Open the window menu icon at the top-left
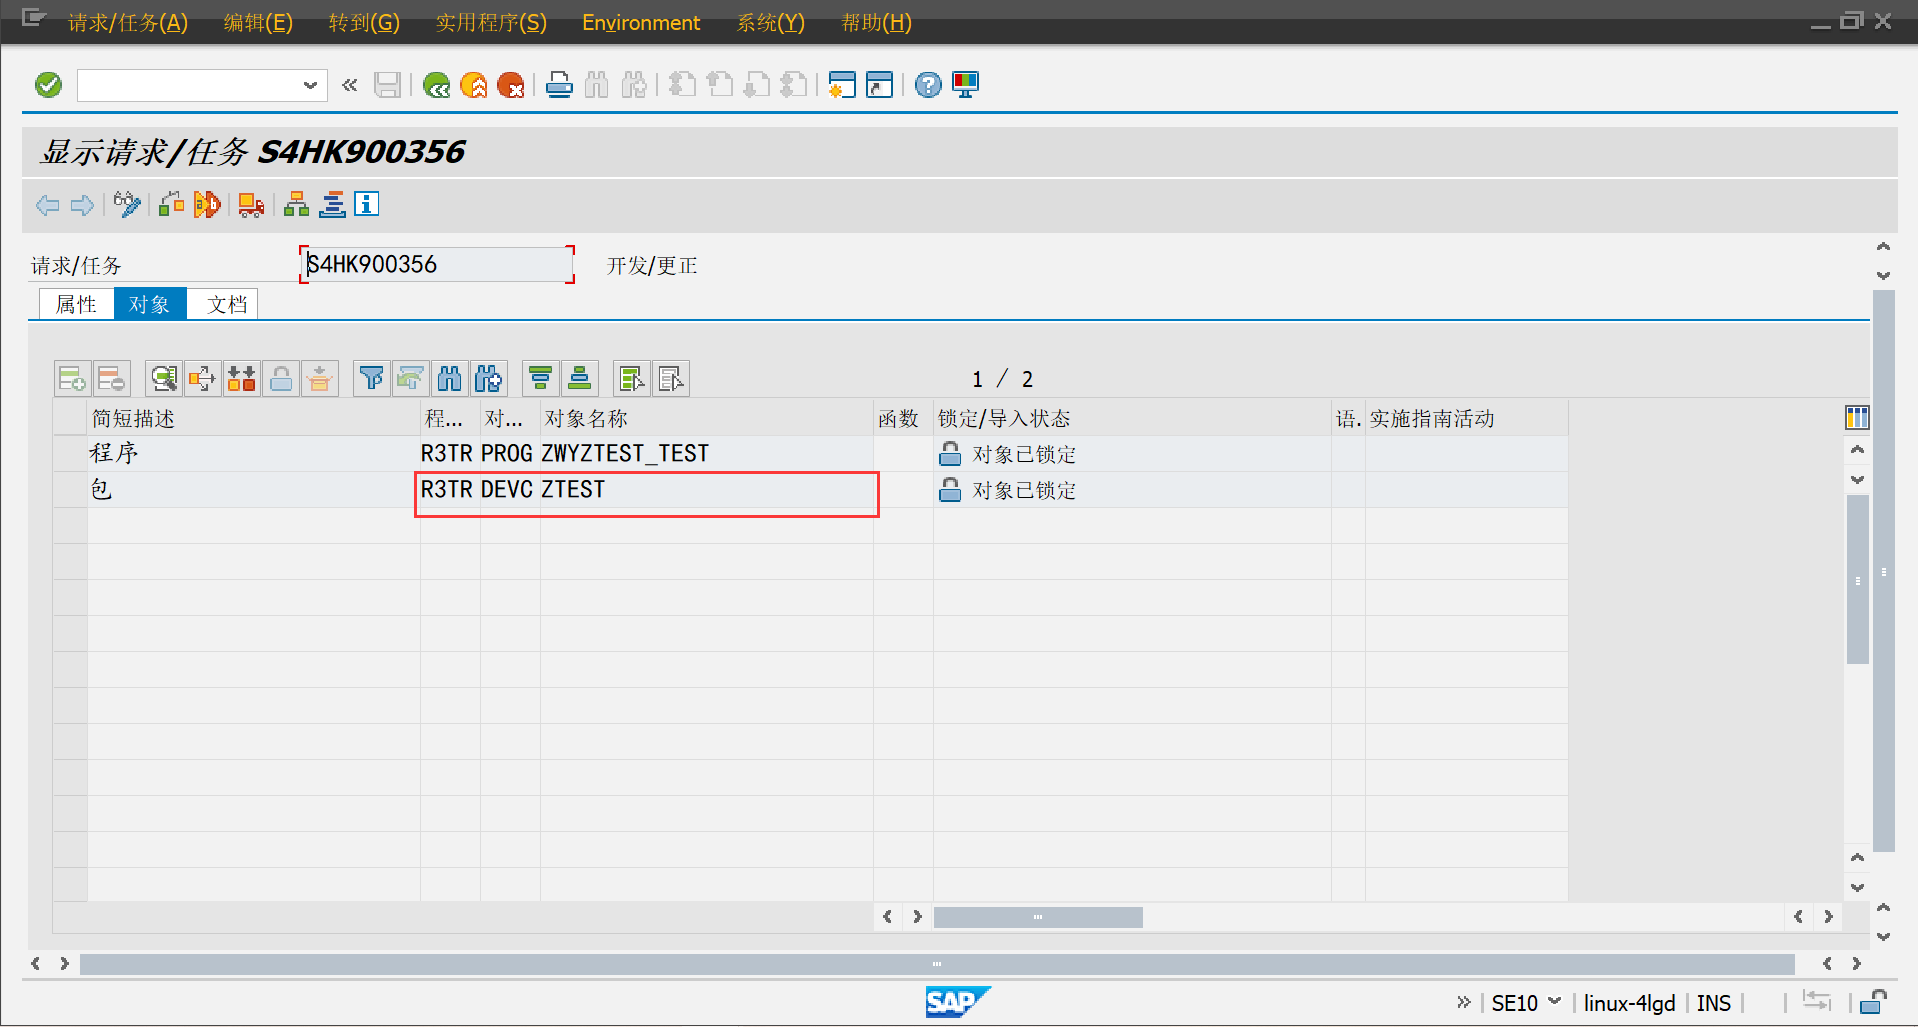Image resolution: width=1918 pixels, height=1027 pixels. (33, 18)
